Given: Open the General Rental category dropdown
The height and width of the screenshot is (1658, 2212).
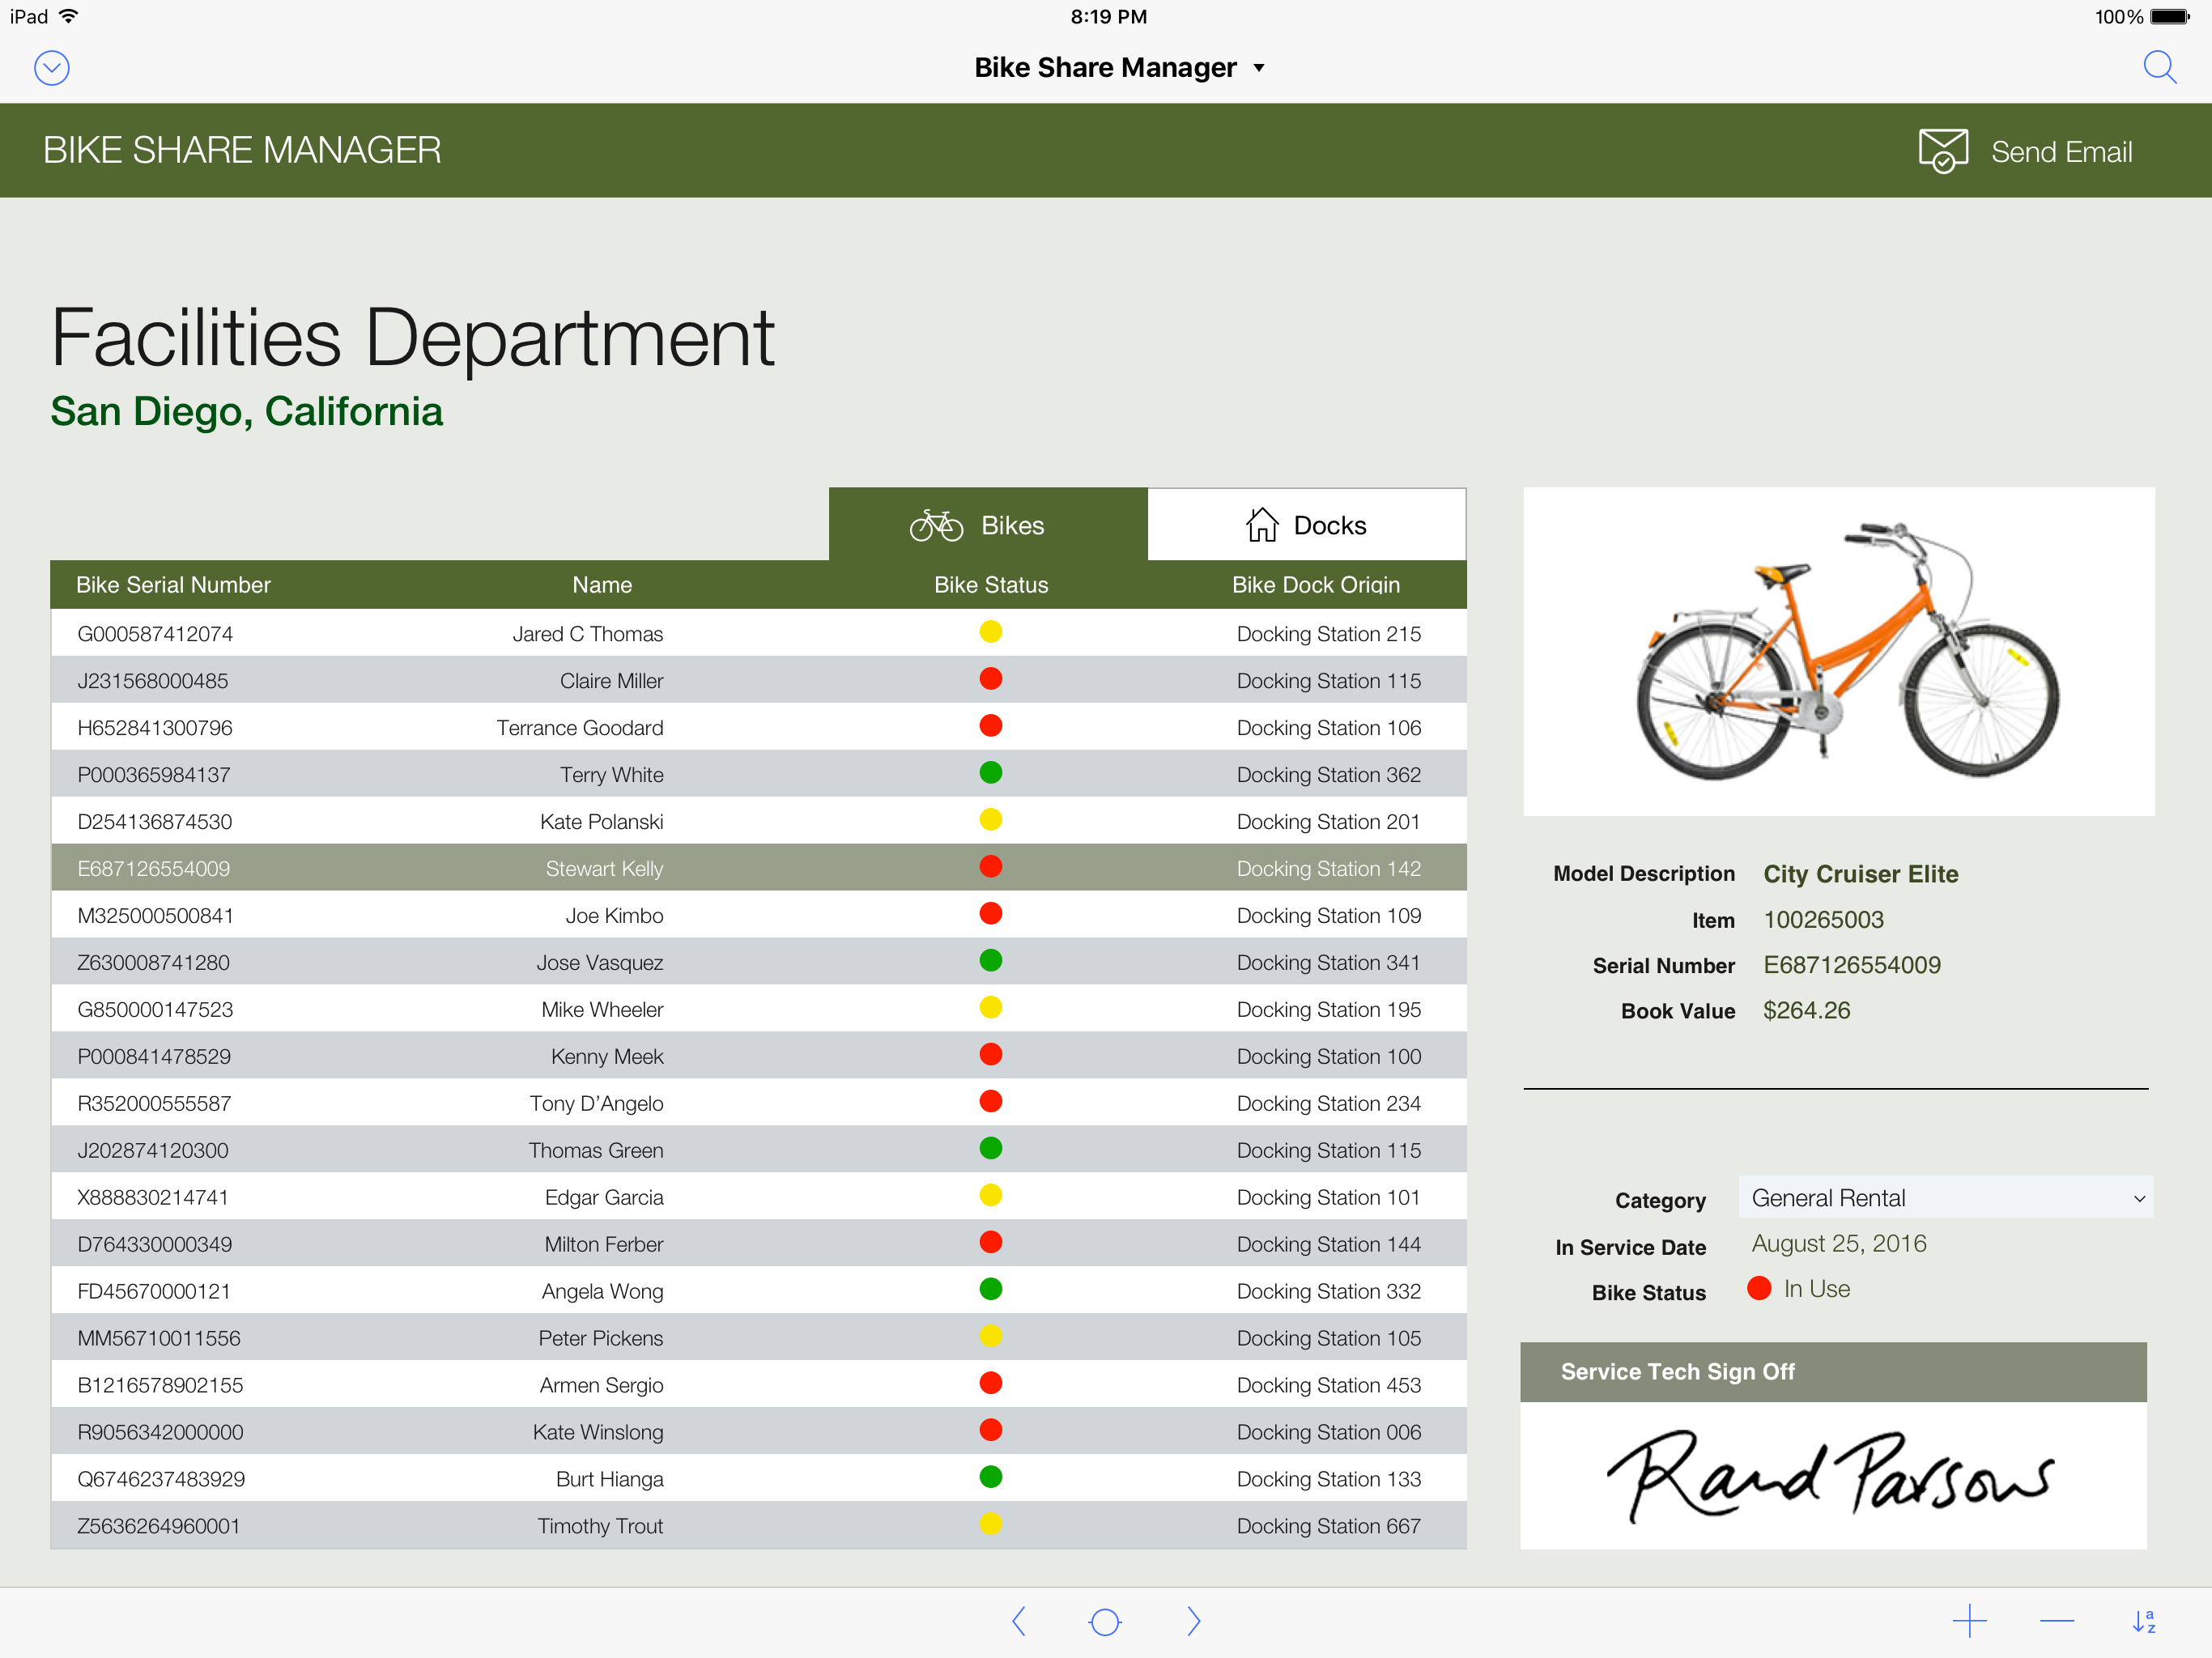Looking at the screenshot, I should pyautogui.click(x=1944, y=1198).
